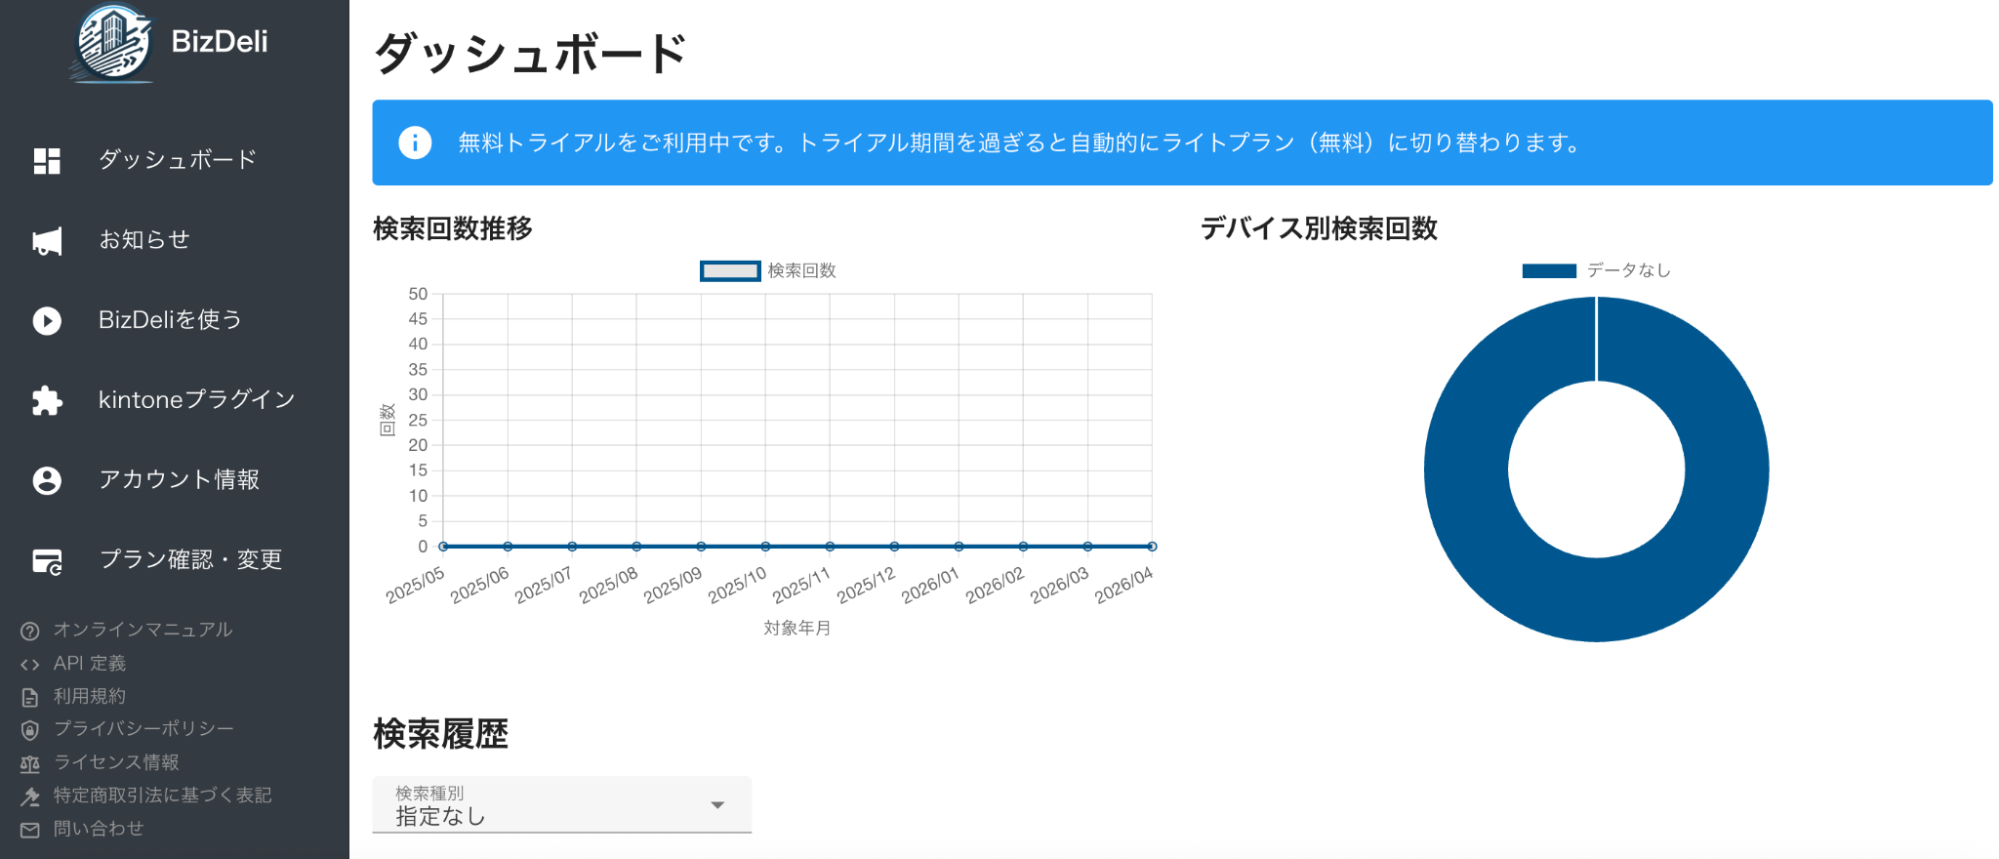Open the アカウント情報 menu item
This screenshot has height=859, width=1999.
click(179, 480)
